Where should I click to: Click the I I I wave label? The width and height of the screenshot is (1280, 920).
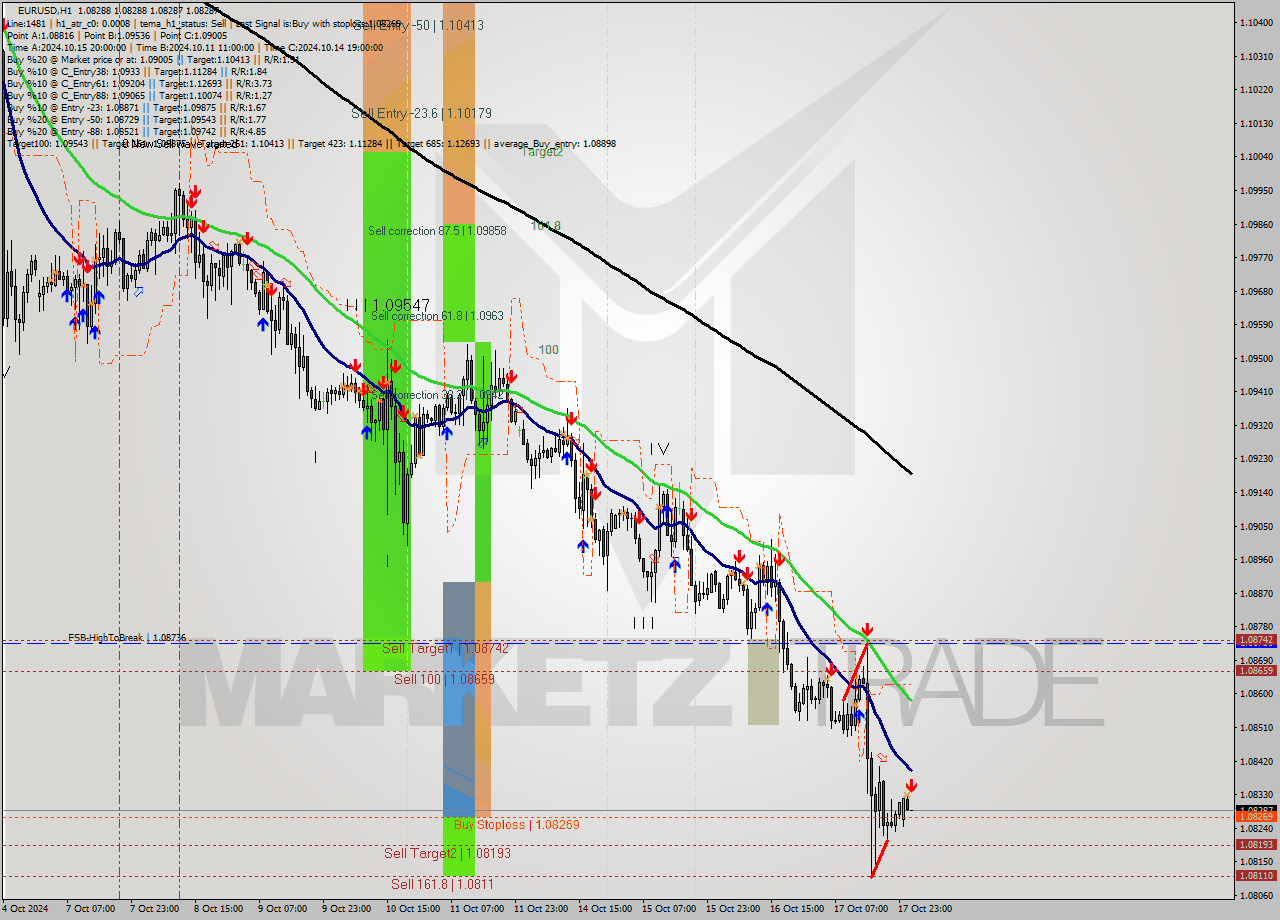(643, 622)
